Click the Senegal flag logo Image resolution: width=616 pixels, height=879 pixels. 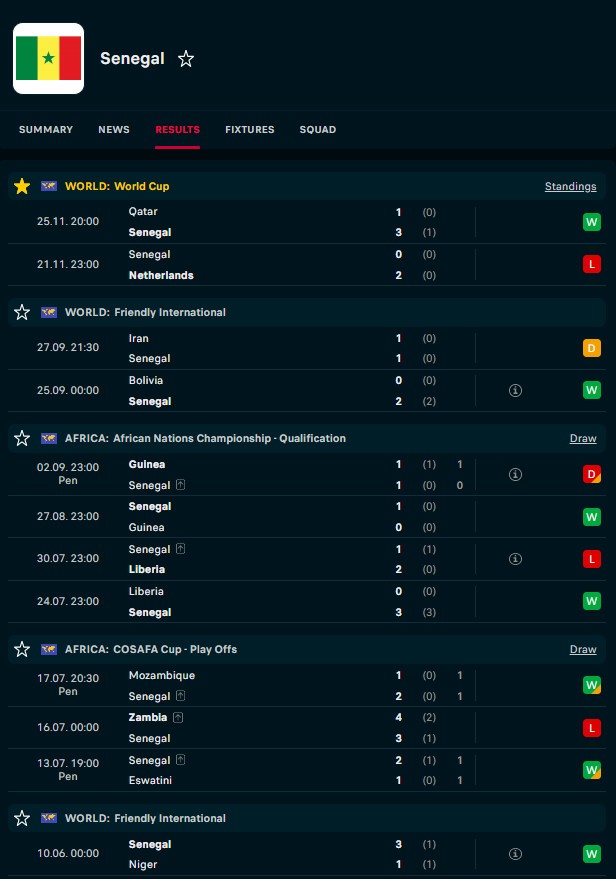pyautogui.click(x=49, y=58)
